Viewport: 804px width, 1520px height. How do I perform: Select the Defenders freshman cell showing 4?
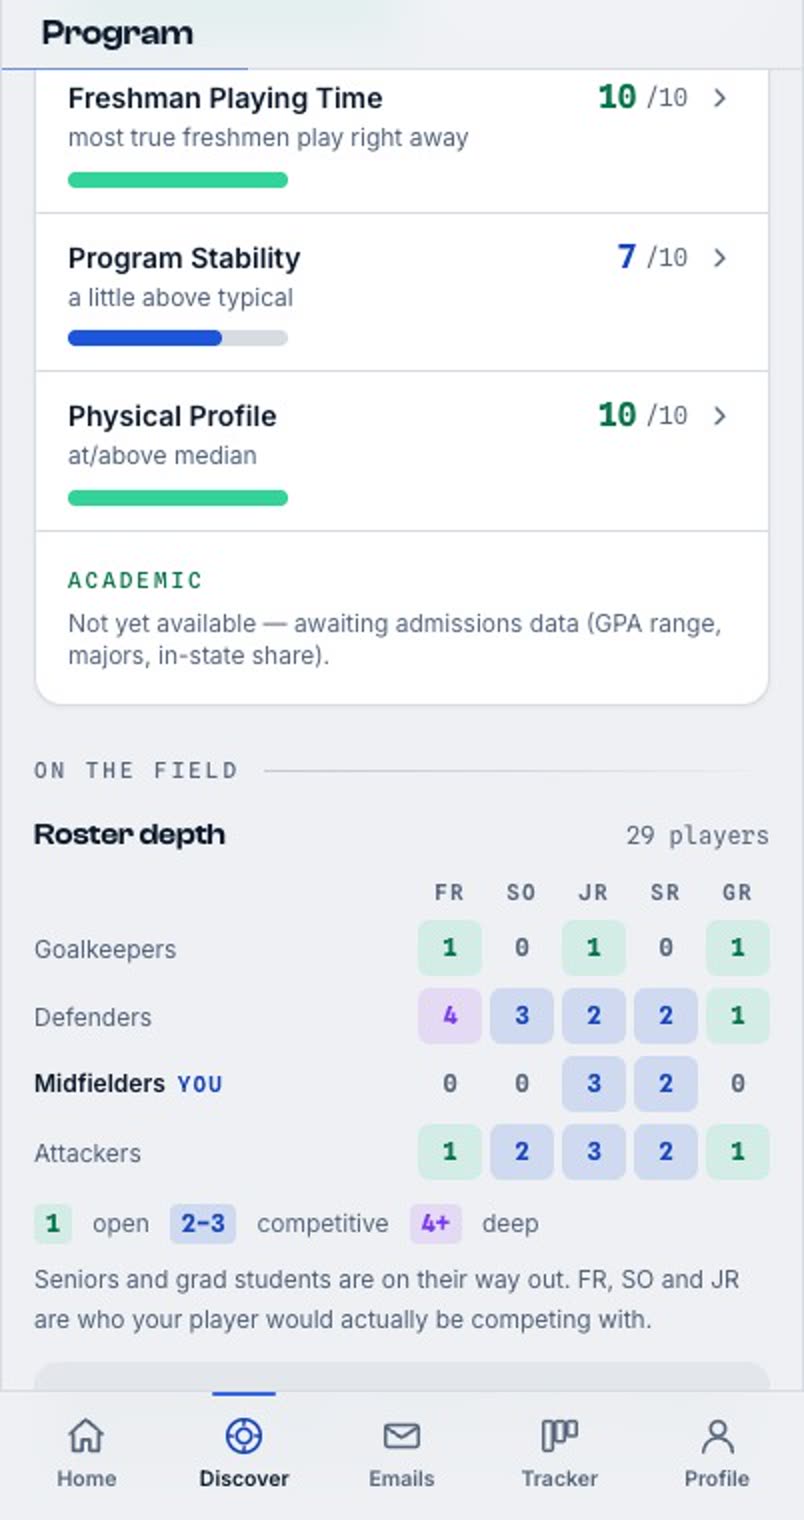point(450,1016)
